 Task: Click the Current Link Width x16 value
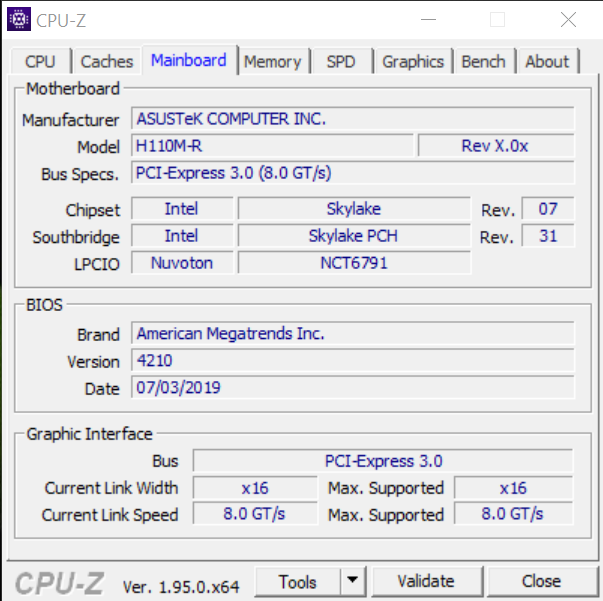point(255,488)
